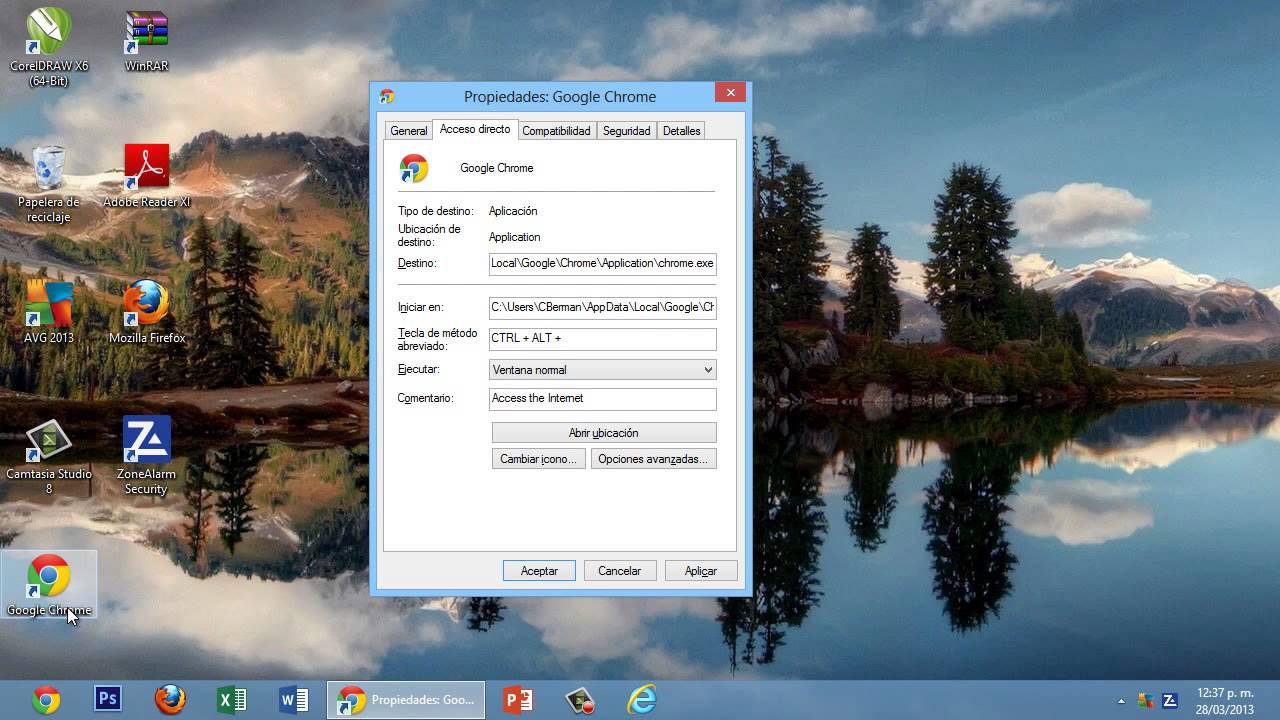1280x720 pixels.
Task: Open Word from the taskbar
Action: (x=294, y=699)
